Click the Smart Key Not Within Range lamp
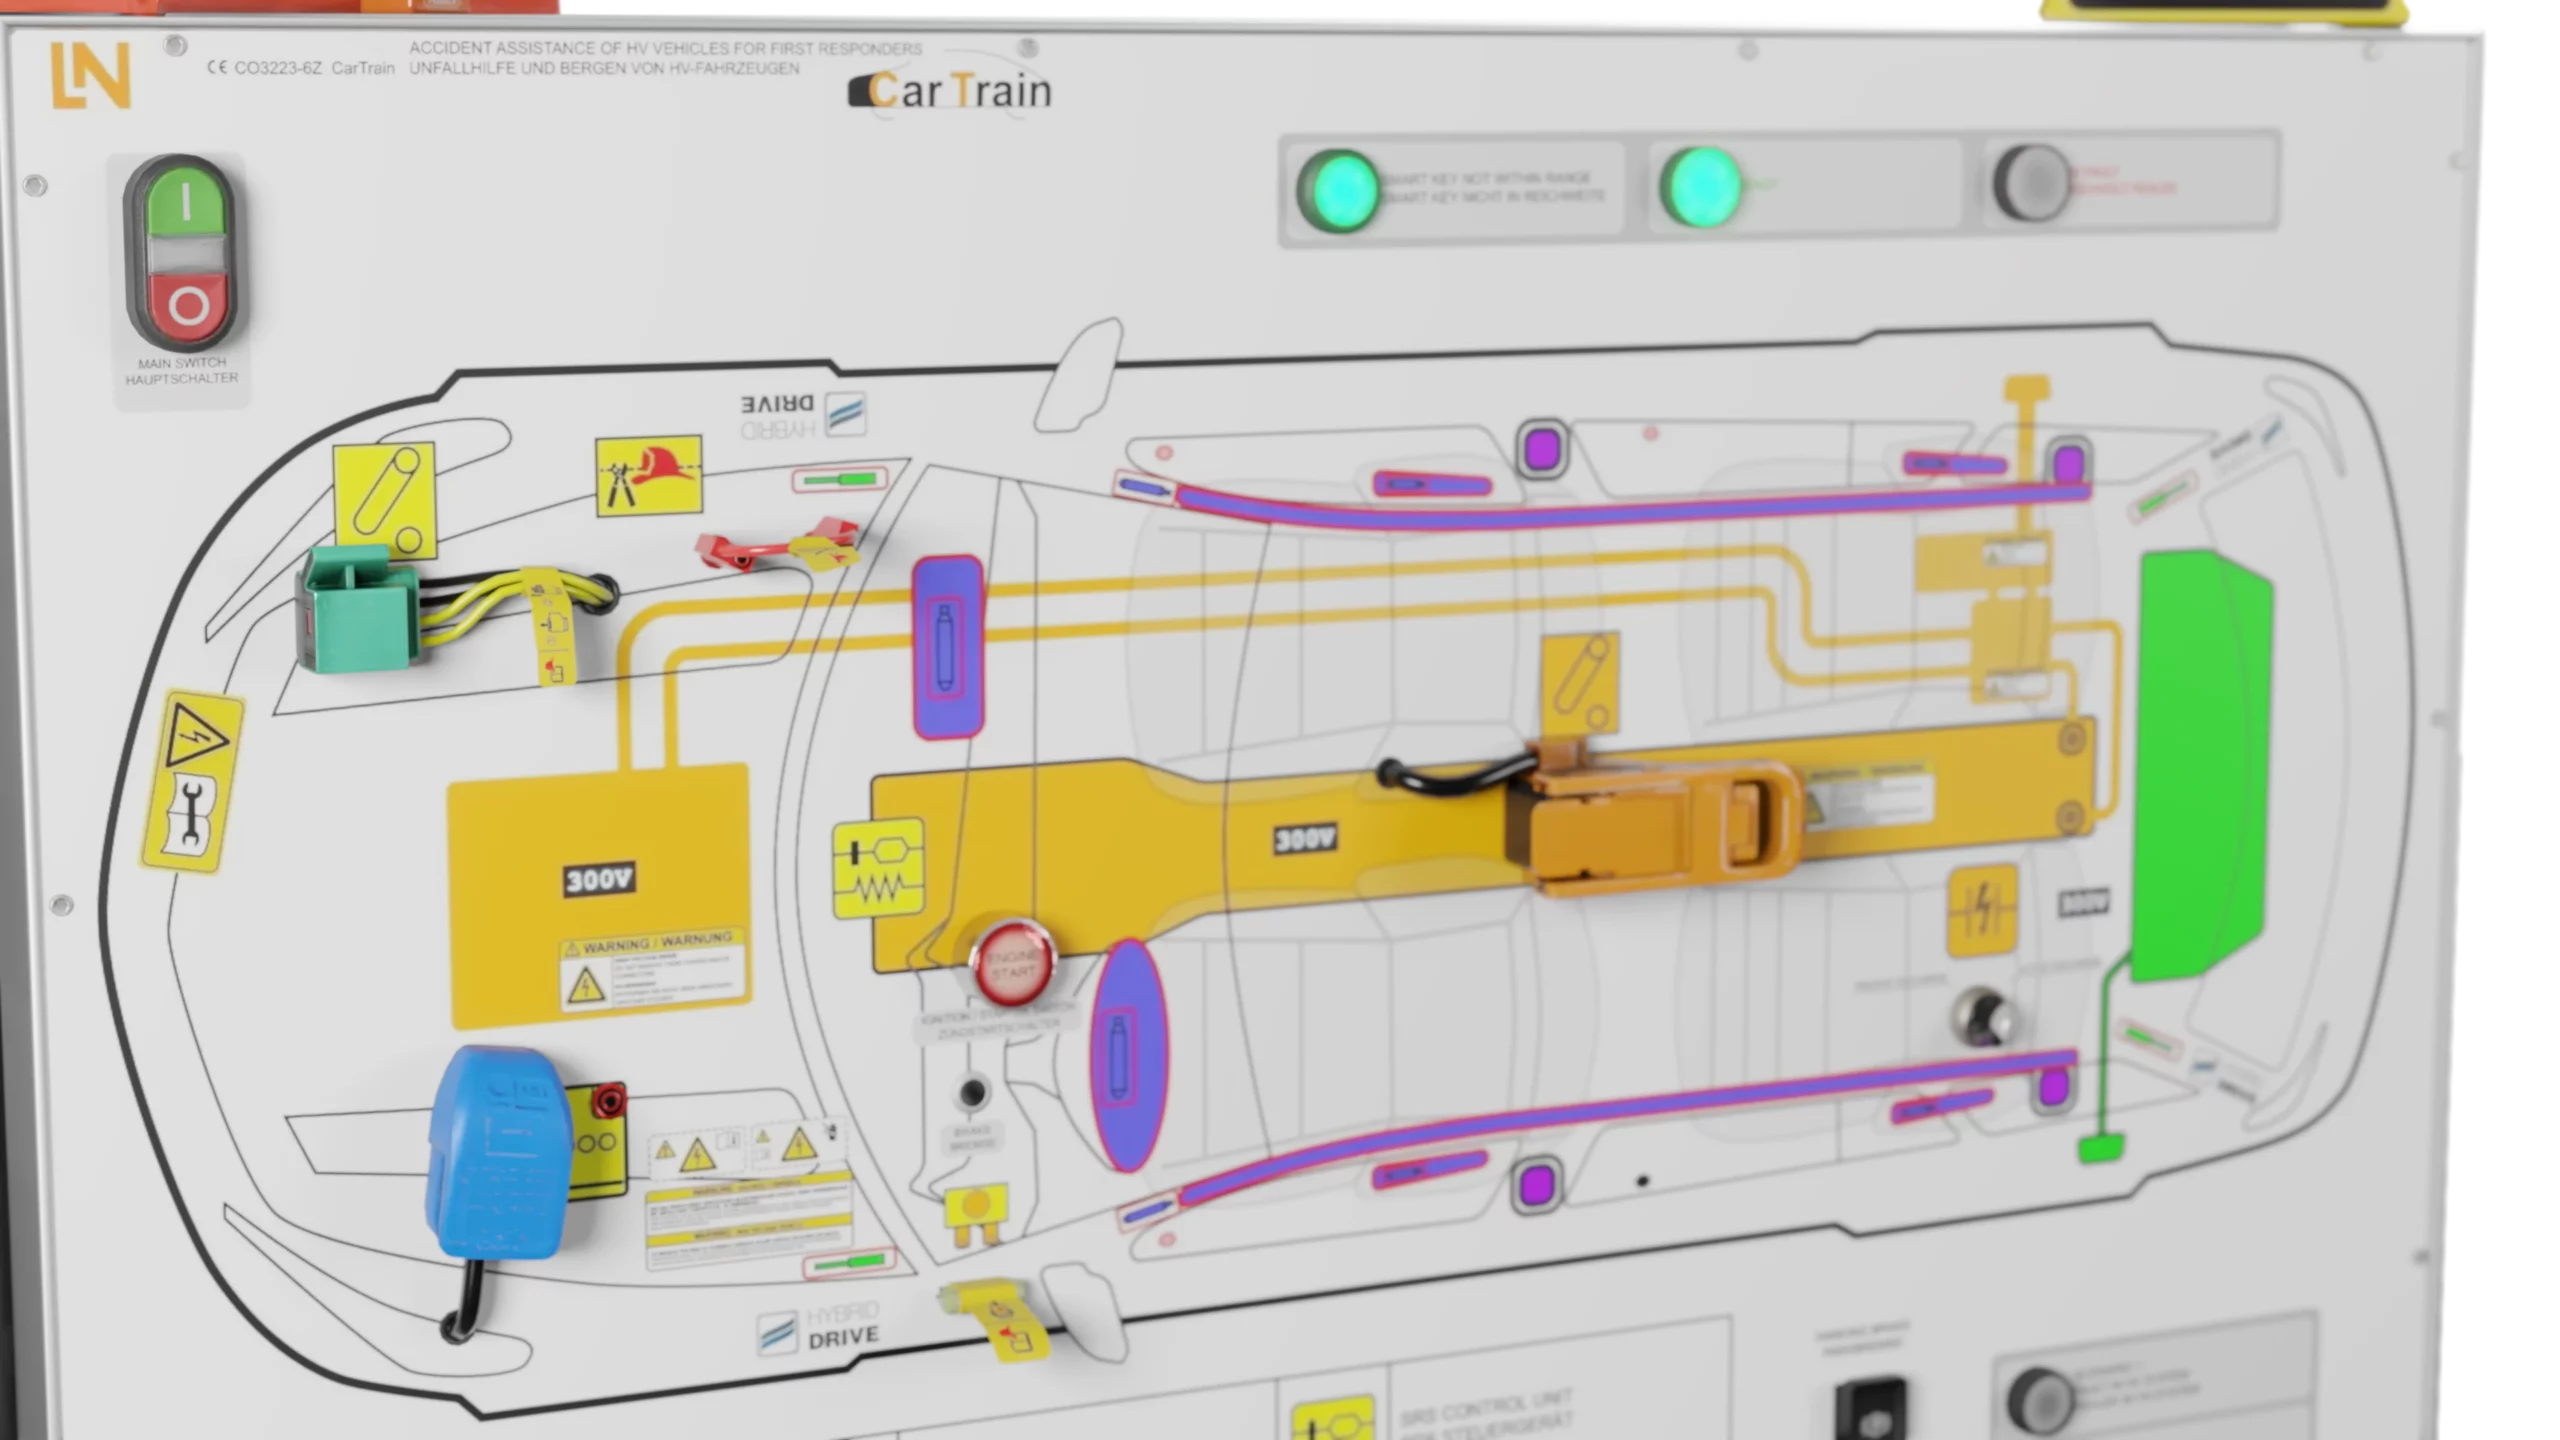 pyautogui.click(x=1339, y=190)
